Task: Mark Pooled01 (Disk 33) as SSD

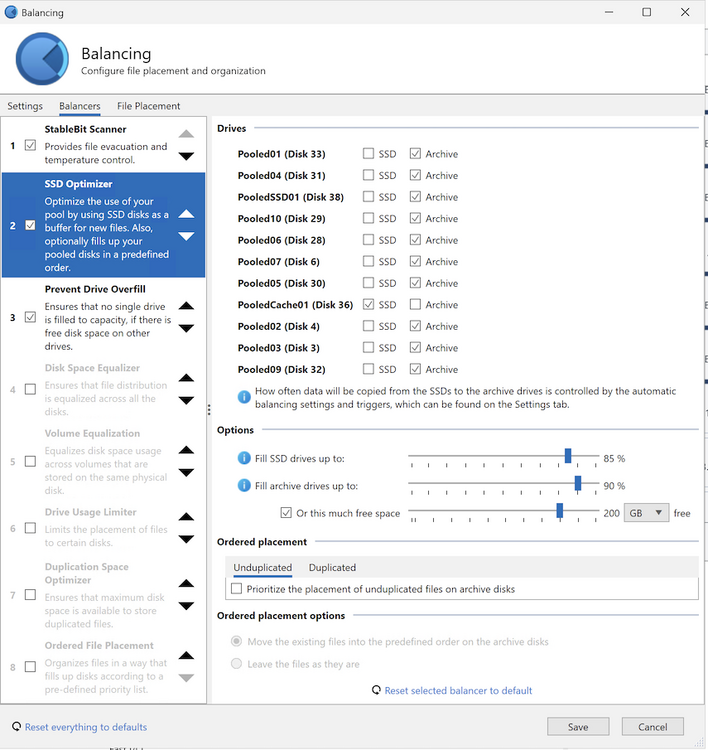Action: (x=368, y=154)
